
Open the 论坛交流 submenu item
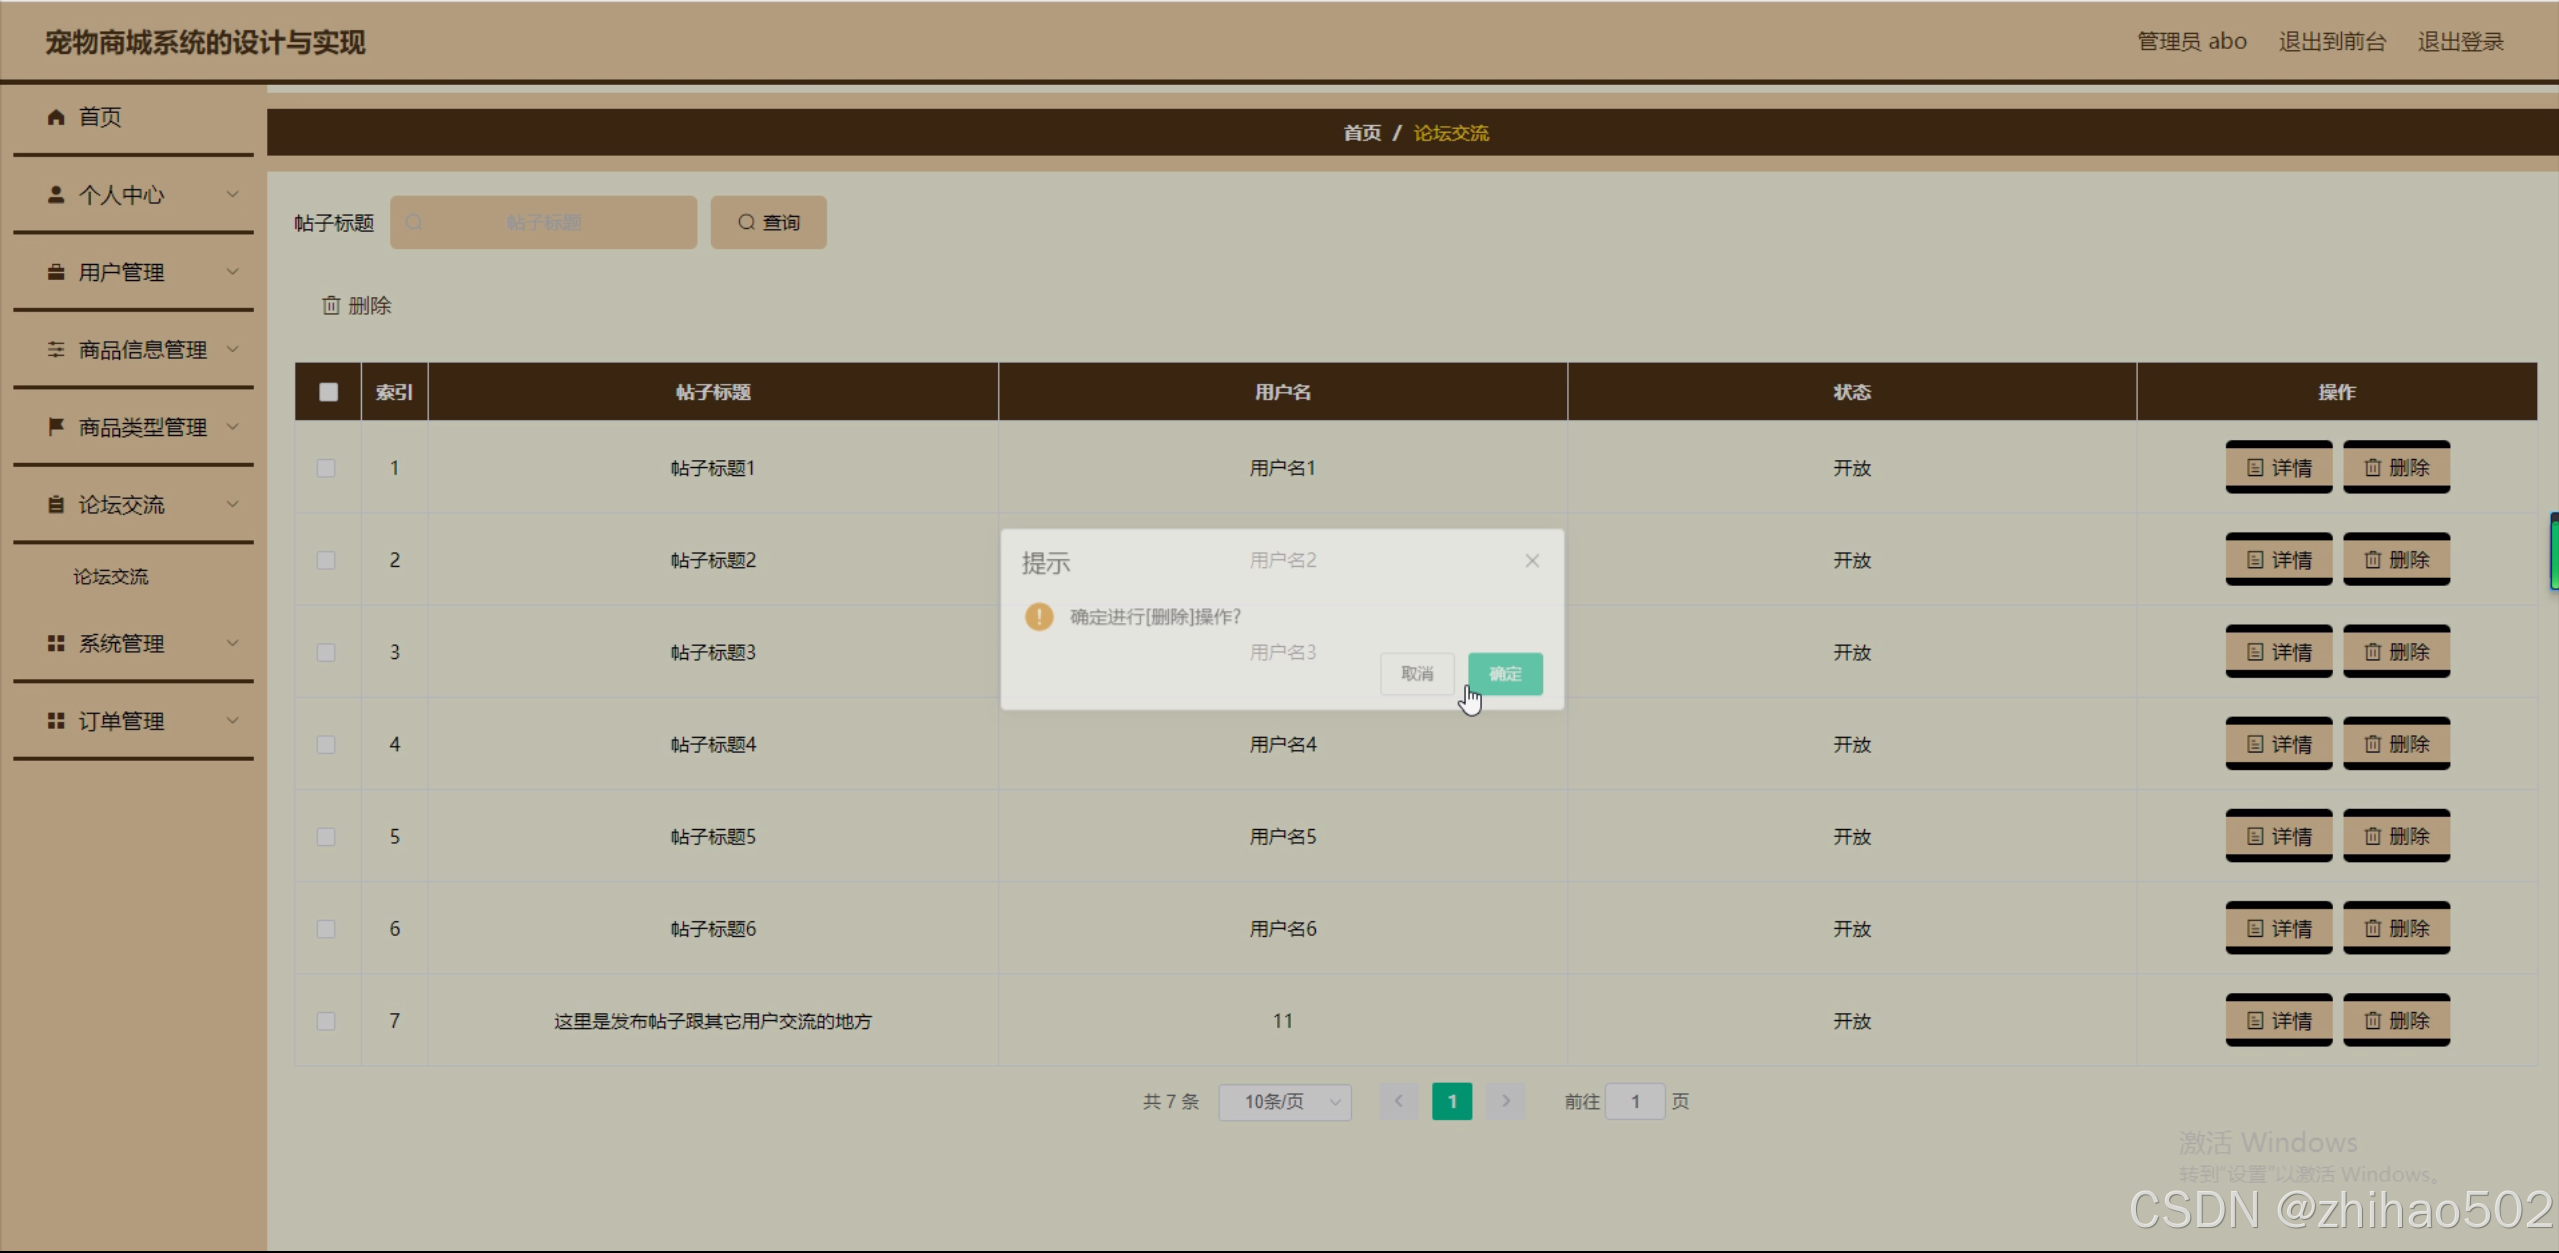click(111, 577)
